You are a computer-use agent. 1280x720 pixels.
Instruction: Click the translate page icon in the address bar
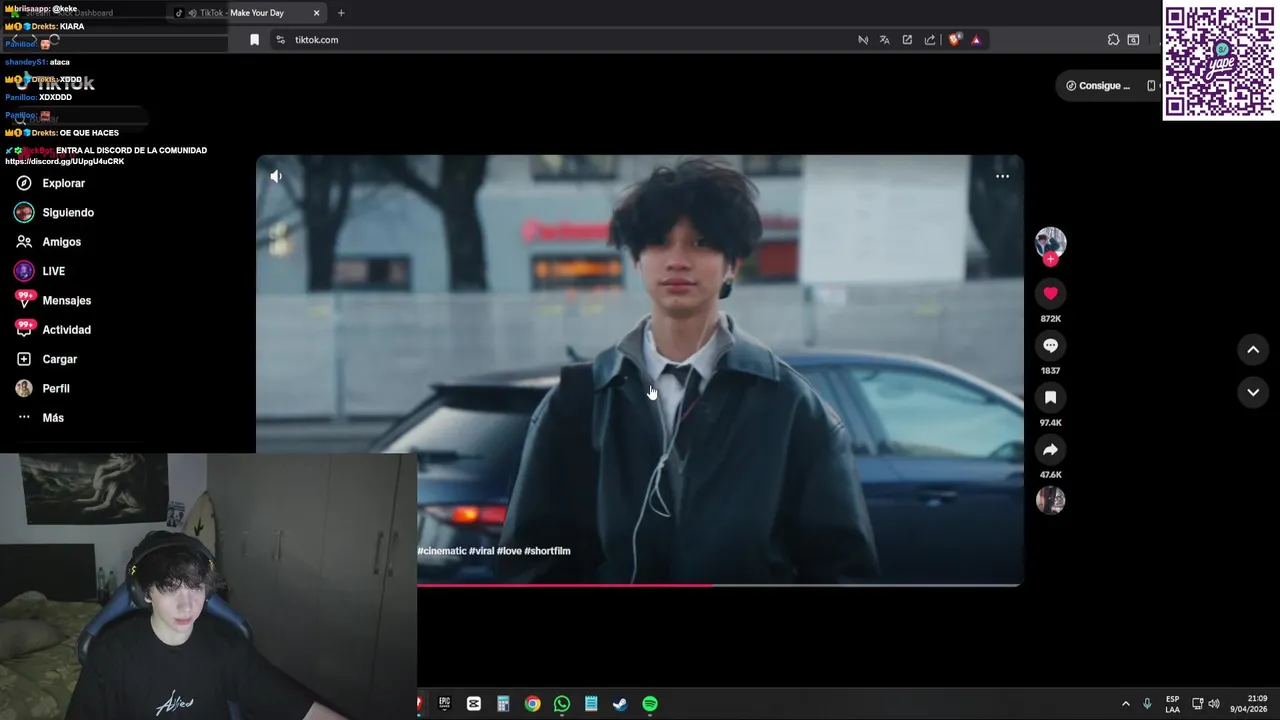(885, 40)
